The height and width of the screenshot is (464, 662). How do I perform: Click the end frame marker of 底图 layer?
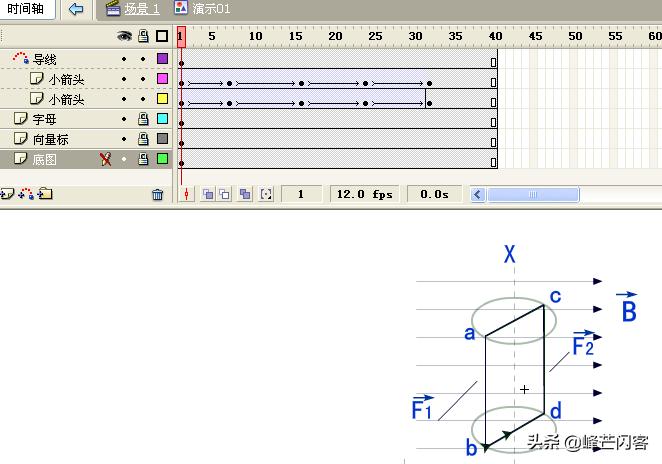click(x=493, y=163)
